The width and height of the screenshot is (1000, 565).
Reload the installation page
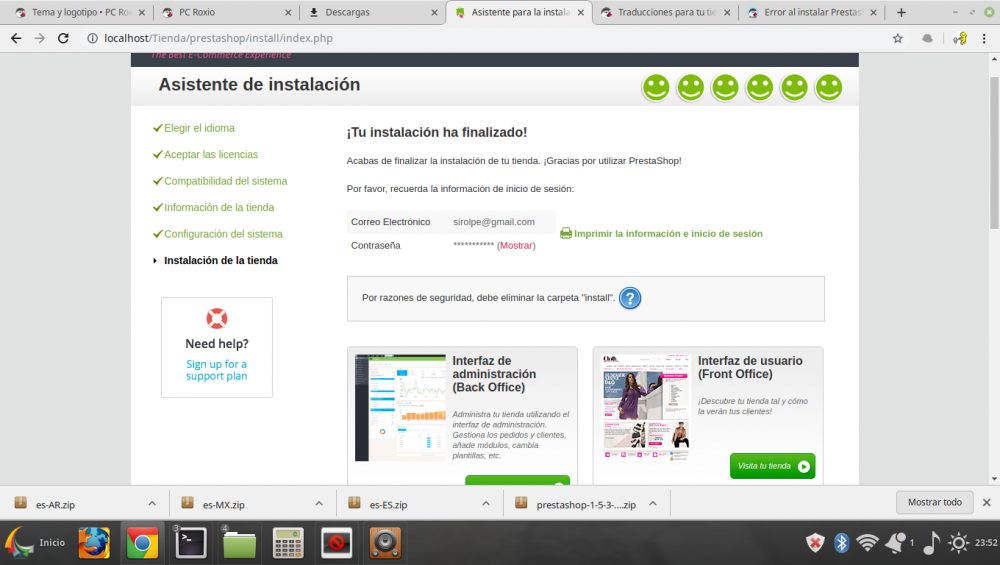63,38
